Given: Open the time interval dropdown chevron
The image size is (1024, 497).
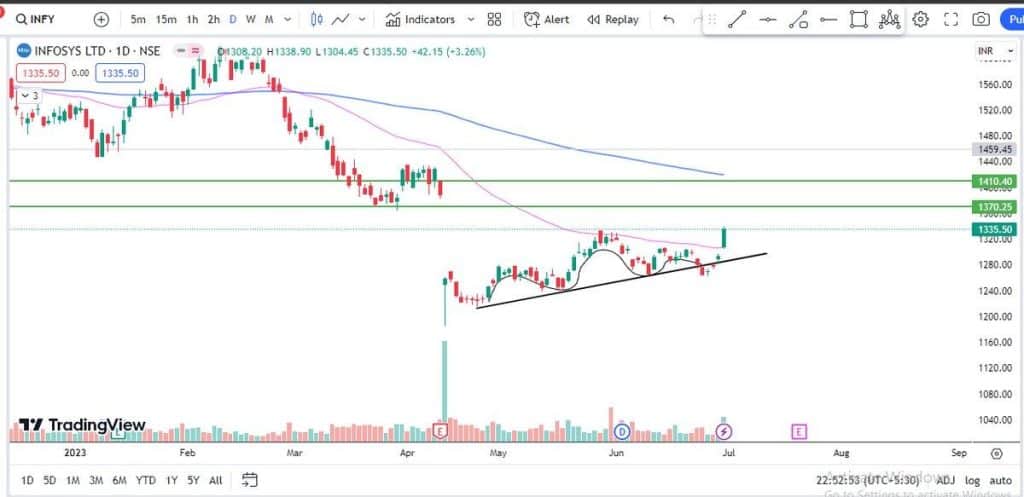Looking at the screenshot, I should (x=288, y=20).
